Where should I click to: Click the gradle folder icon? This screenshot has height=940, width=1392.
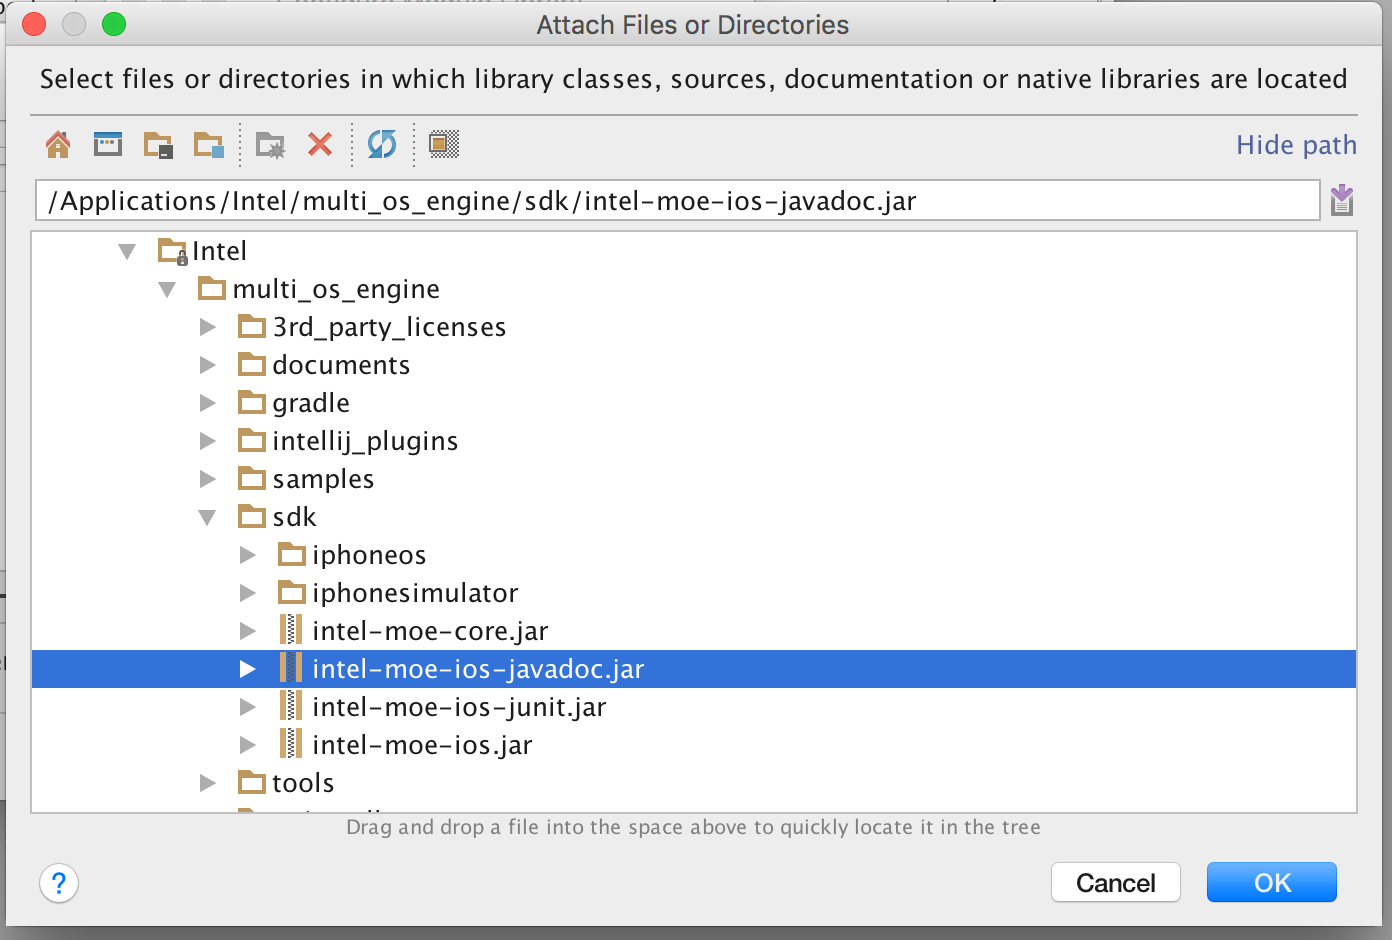(252, 403)
